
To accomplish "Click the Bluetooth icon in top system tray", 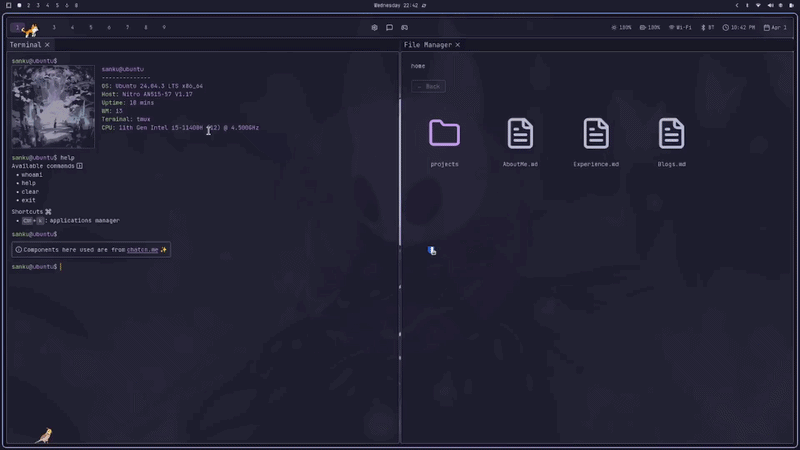I will pos(747,5).
